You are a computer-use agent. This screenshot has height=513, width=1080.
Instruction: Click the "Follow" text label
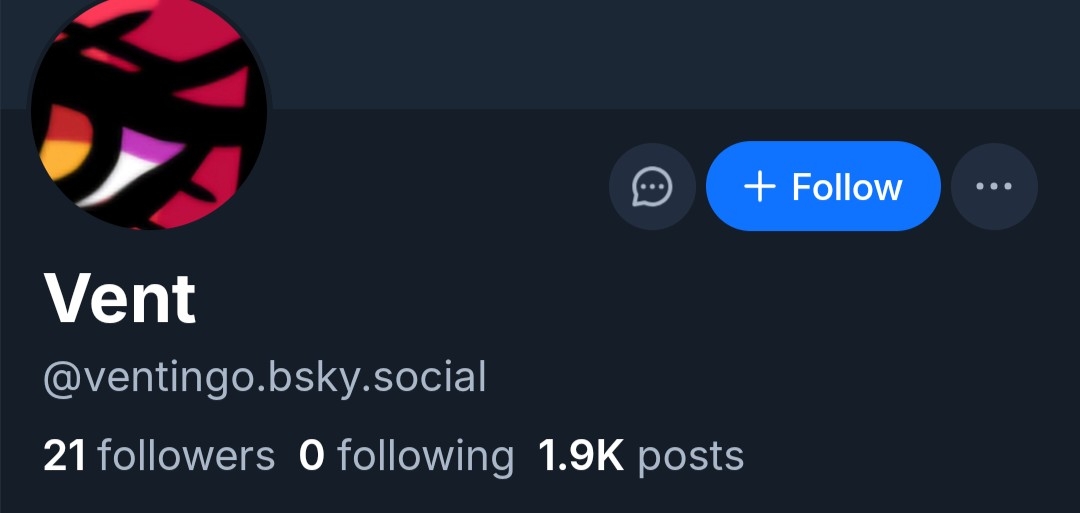847,187
